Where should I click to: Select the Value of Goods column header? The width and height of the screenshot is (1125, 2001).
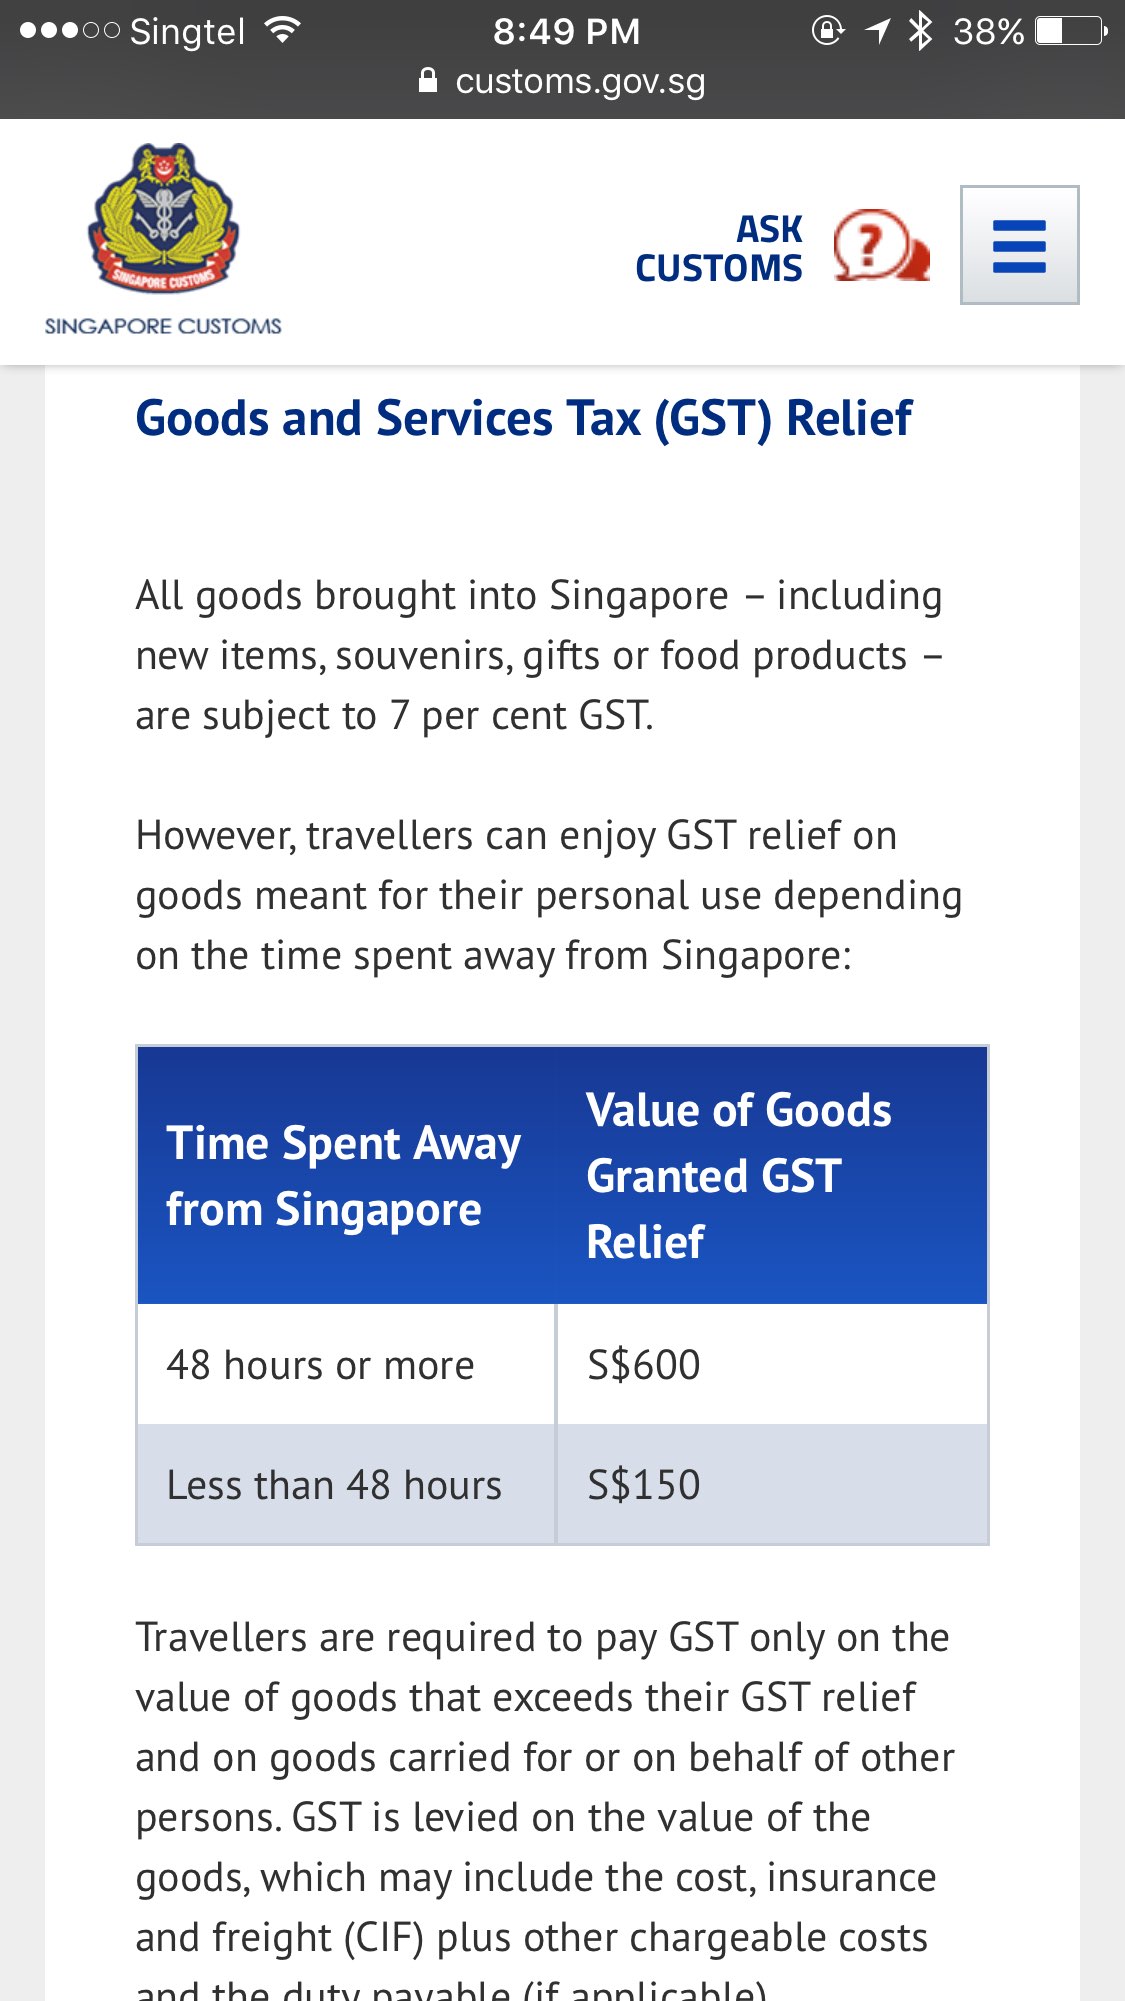click(x=772, y=1175)
